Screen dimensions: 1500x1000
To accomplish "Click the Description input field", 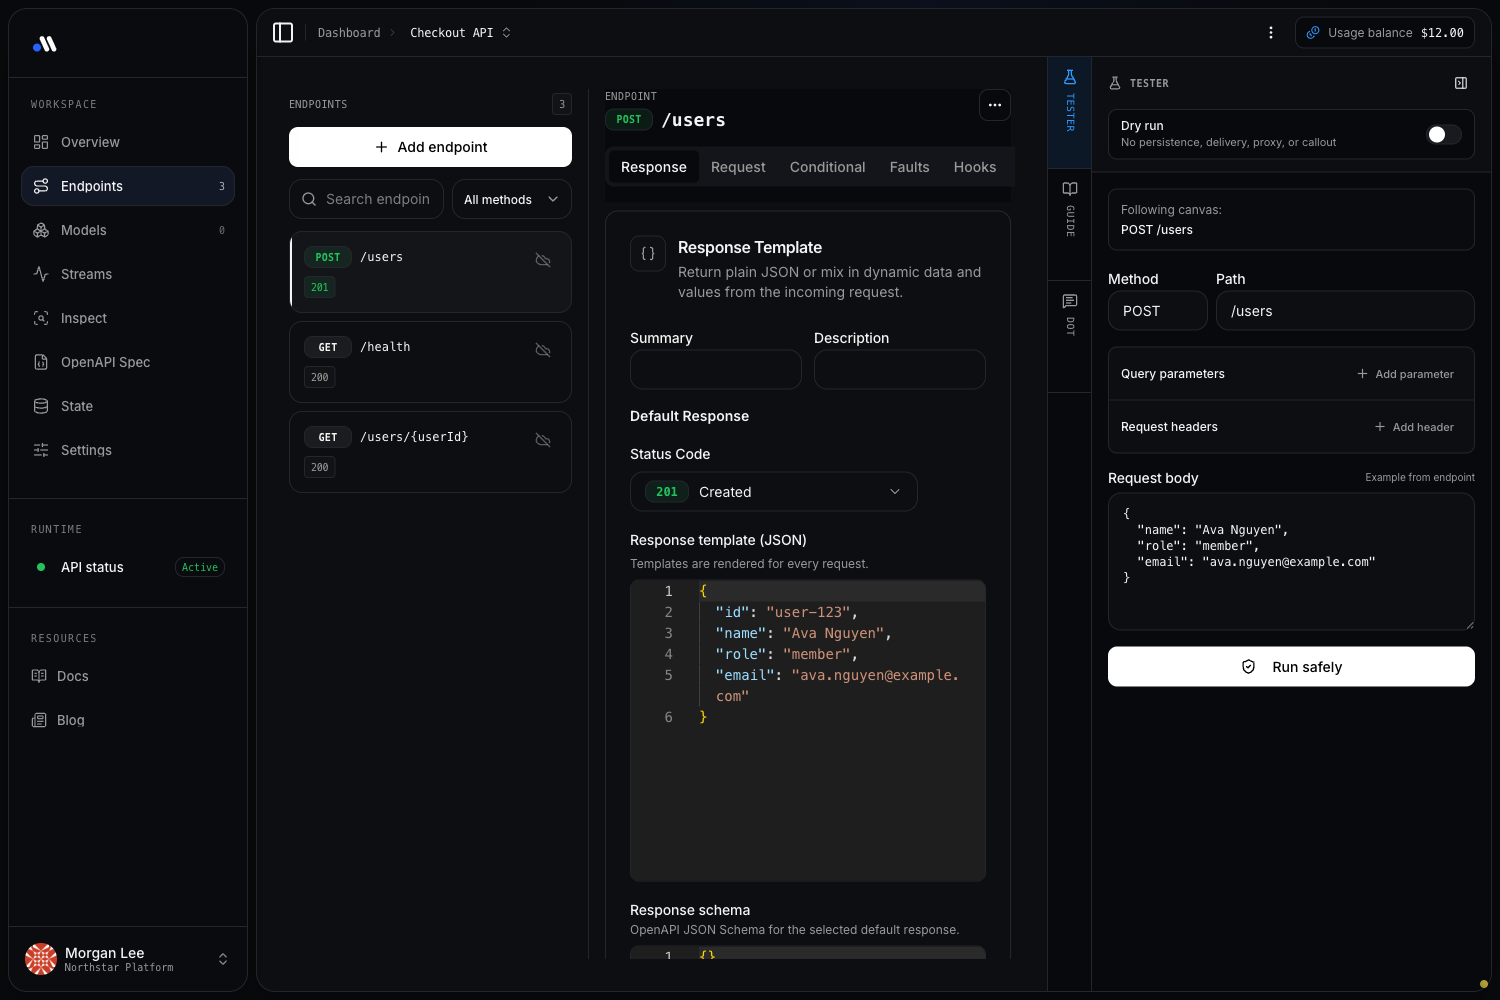I will pyautogui.click(x=900, y=369).
